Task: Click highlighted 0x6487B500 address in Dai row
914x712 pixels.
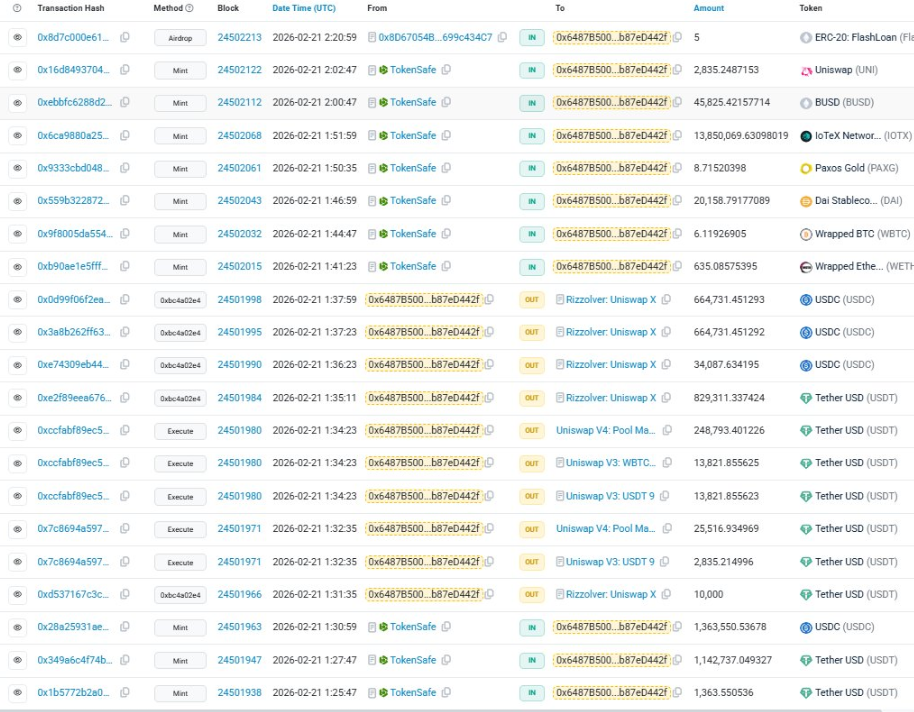Action: [611, 201]
